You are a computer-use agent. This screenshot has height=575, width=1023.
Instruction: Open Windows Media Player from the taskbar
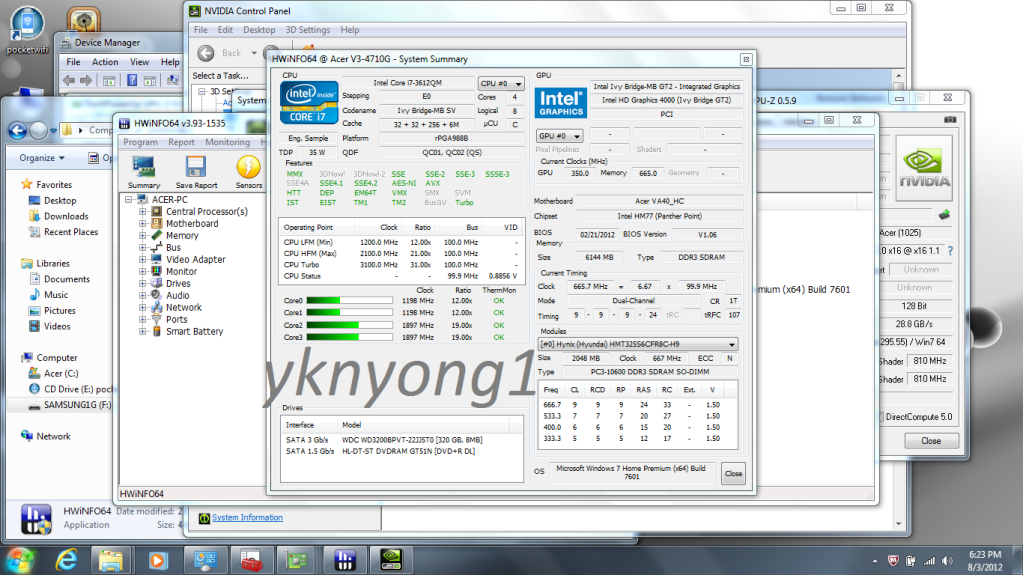(x=157, y=560)
